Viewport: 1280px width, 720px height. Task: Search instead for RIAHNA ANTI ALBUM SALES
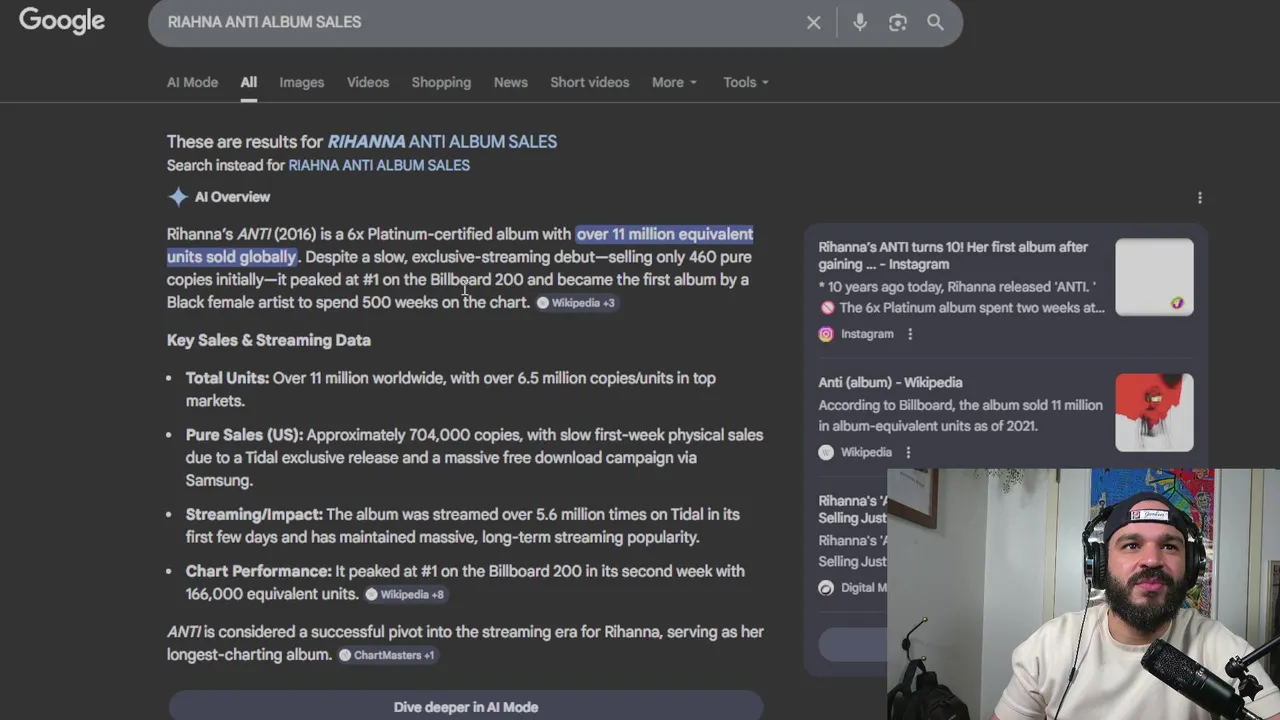(379, 165)
